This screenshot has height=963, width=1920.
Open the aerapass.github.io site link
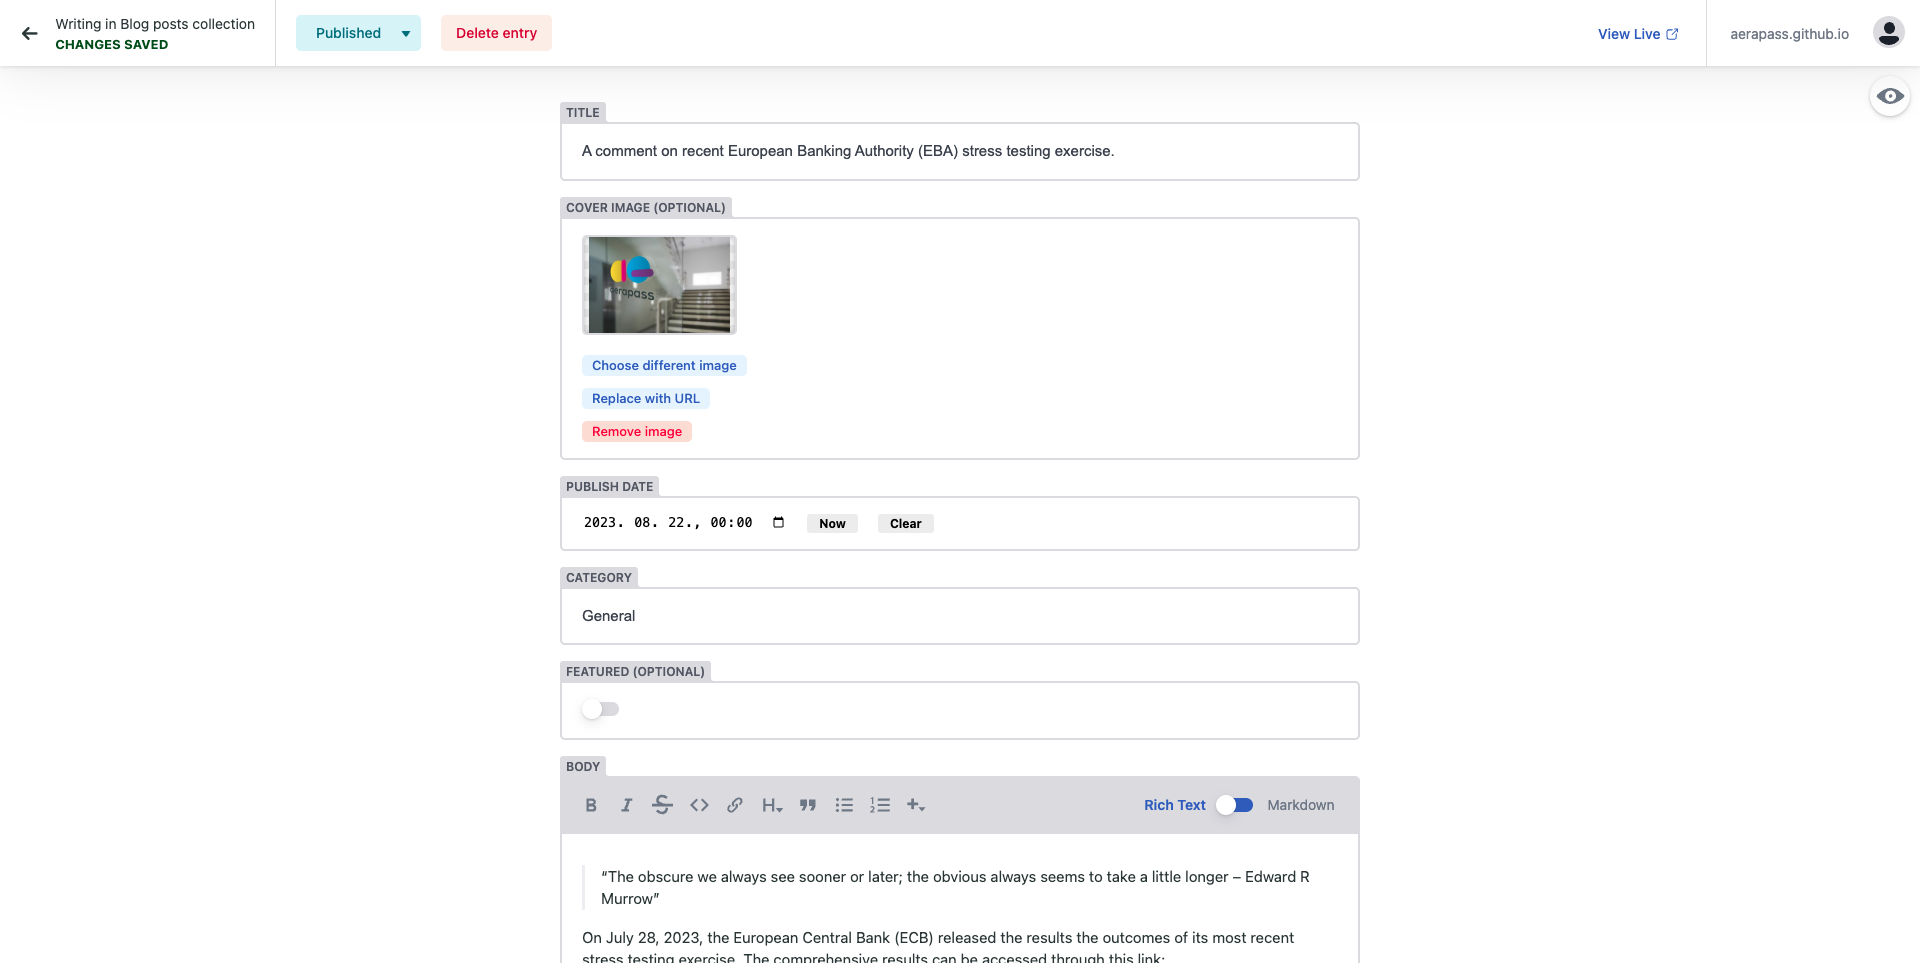tap(1789, 34)
